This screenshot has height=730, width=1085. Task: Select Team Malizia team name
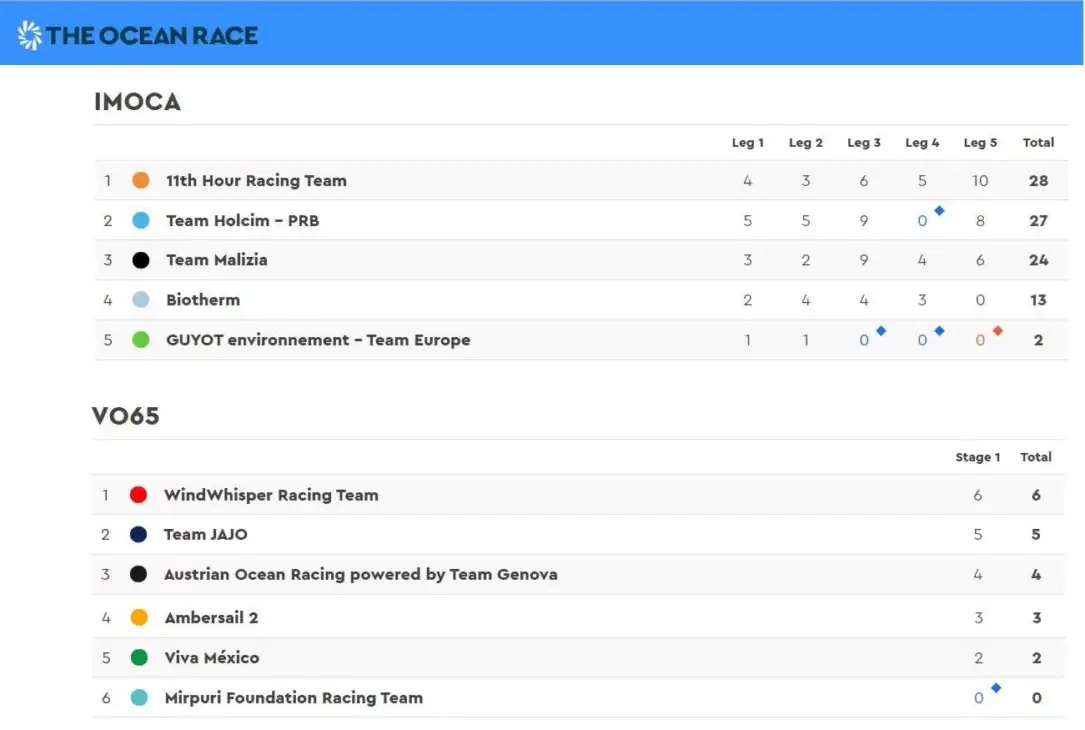coord(217,260)
